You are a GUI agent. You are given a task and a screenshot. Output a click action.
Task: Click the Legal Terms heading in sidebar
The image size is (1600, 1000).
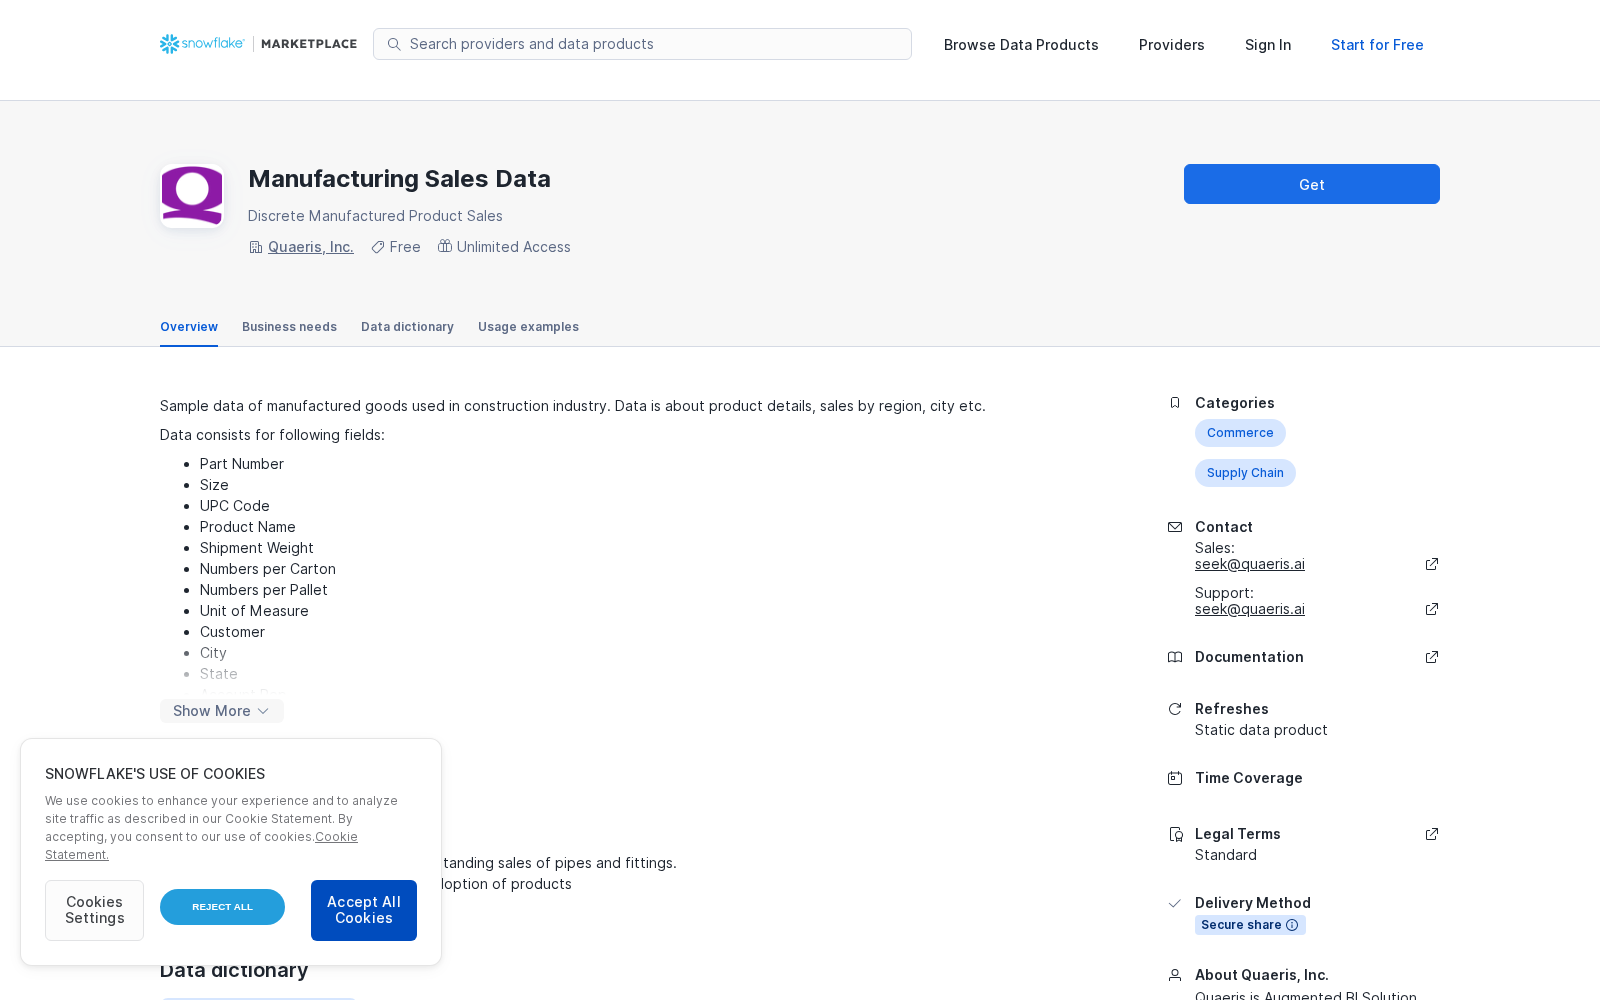[1238, 834]
